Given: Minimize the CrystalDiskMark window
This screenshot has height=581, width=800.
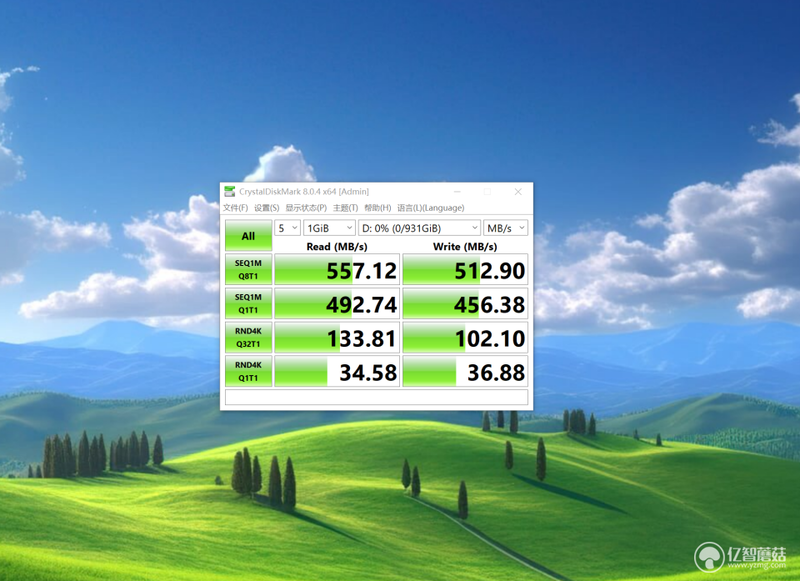Looking at the screenshot, I should point(457,192).
